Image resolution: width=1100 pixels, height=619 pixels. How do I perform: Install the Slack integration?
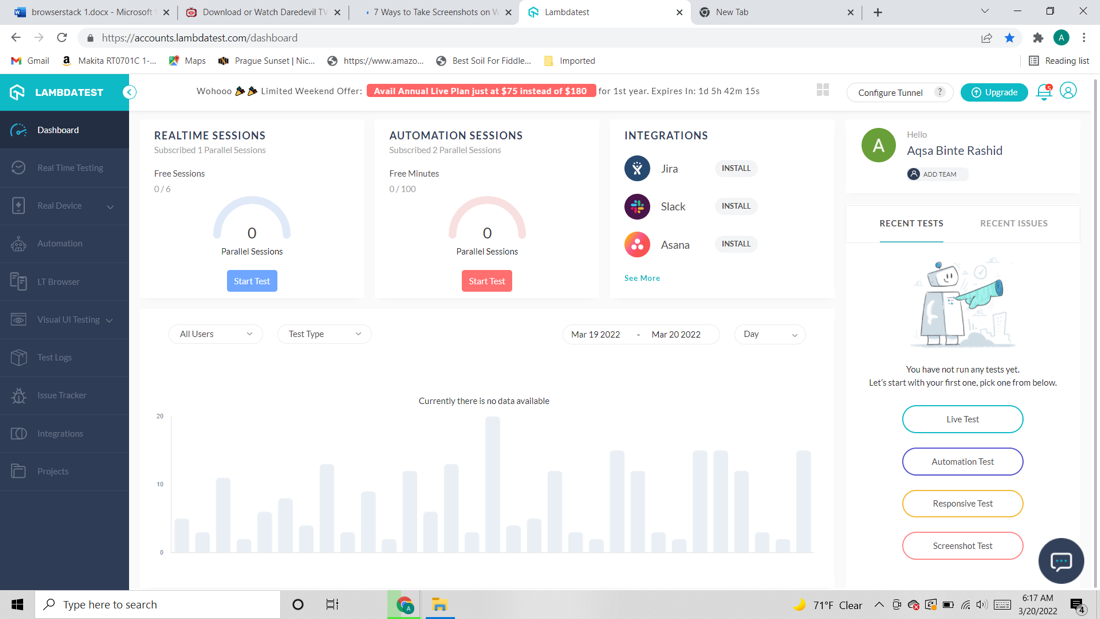(x=736, y=206)
